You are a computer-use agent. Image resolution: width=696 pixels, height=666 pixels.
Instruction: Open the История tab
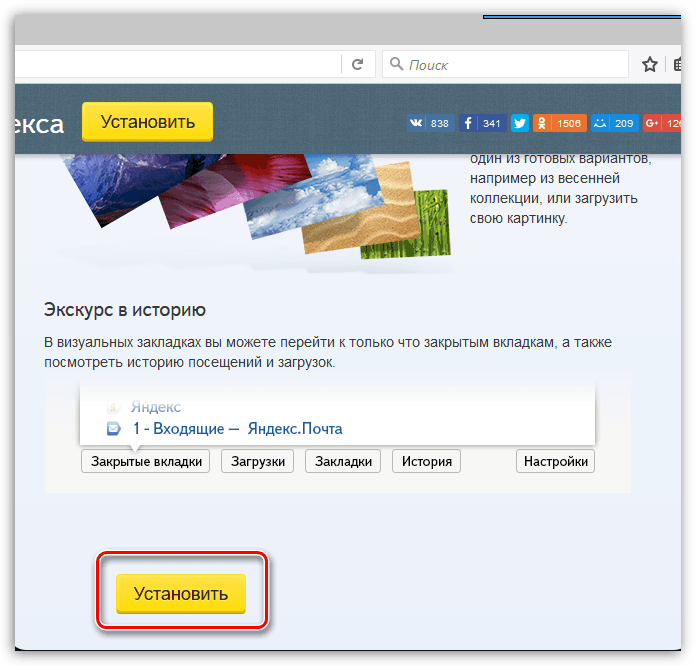click(x=426, y=461)
